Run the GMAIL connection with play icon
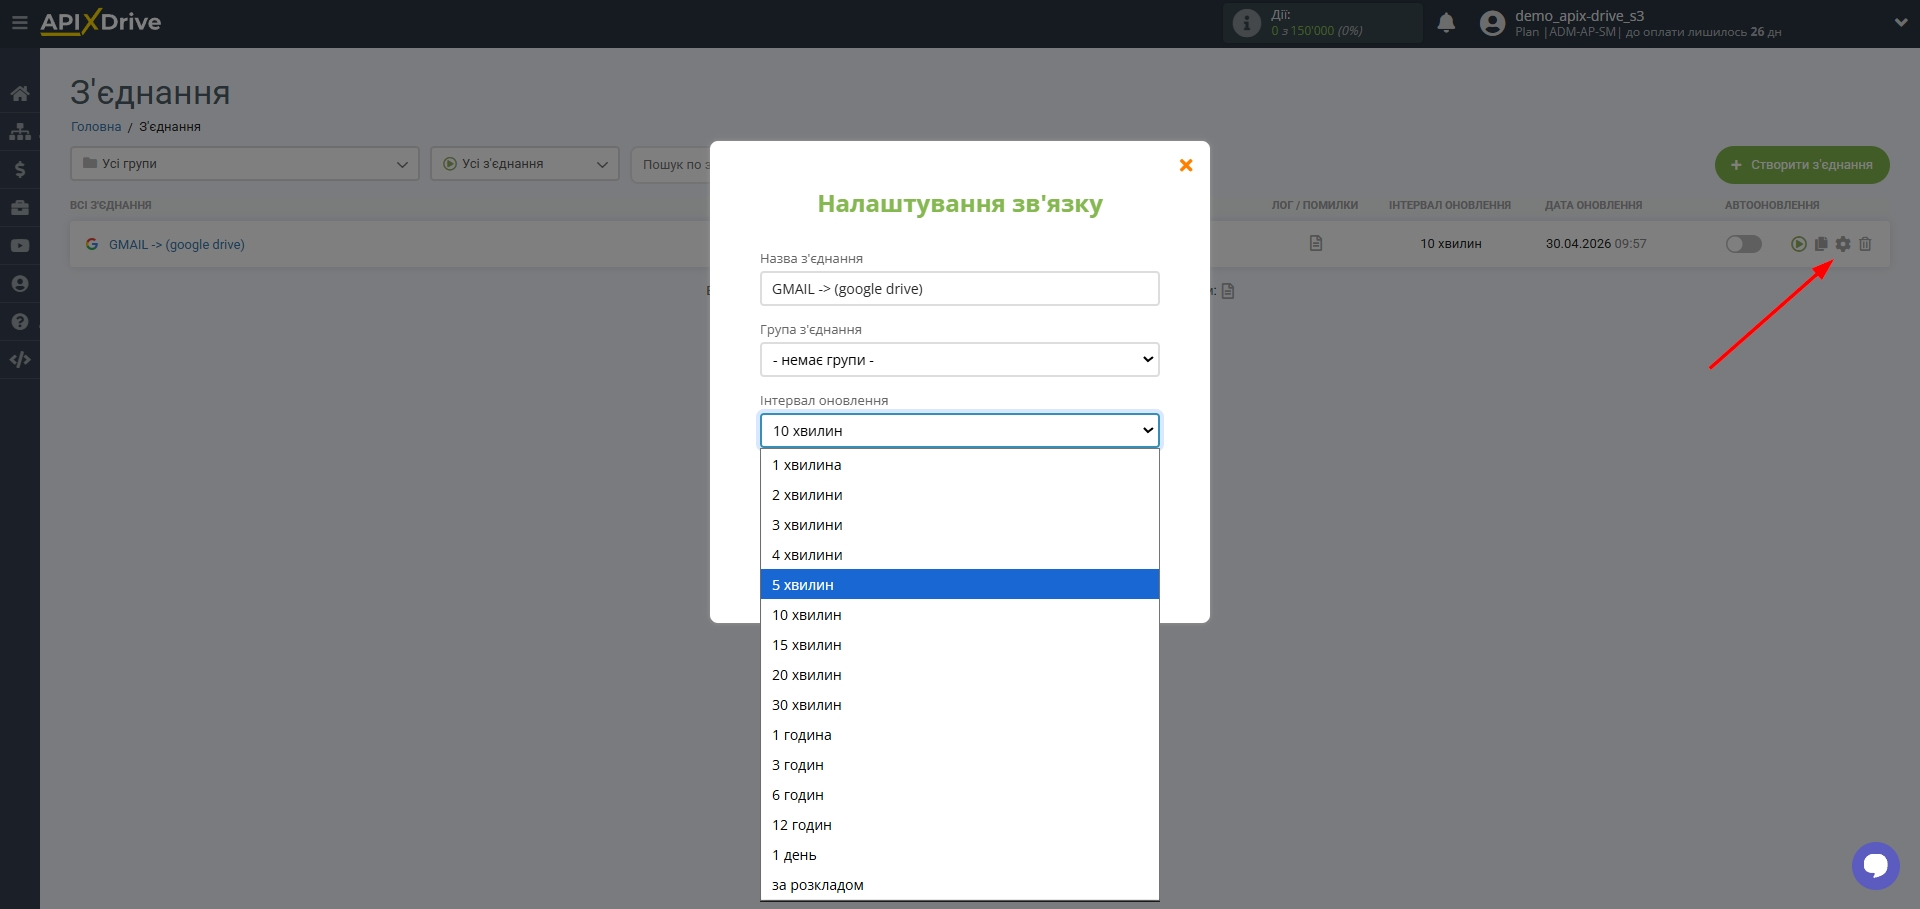 (x=1798, y=244)
